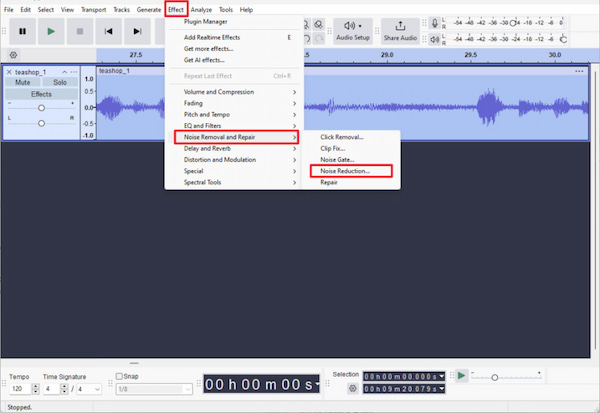Open the snap interval 1/8 dropdown
This screenshot has height=413, width=600.
(x=154, y=389)
